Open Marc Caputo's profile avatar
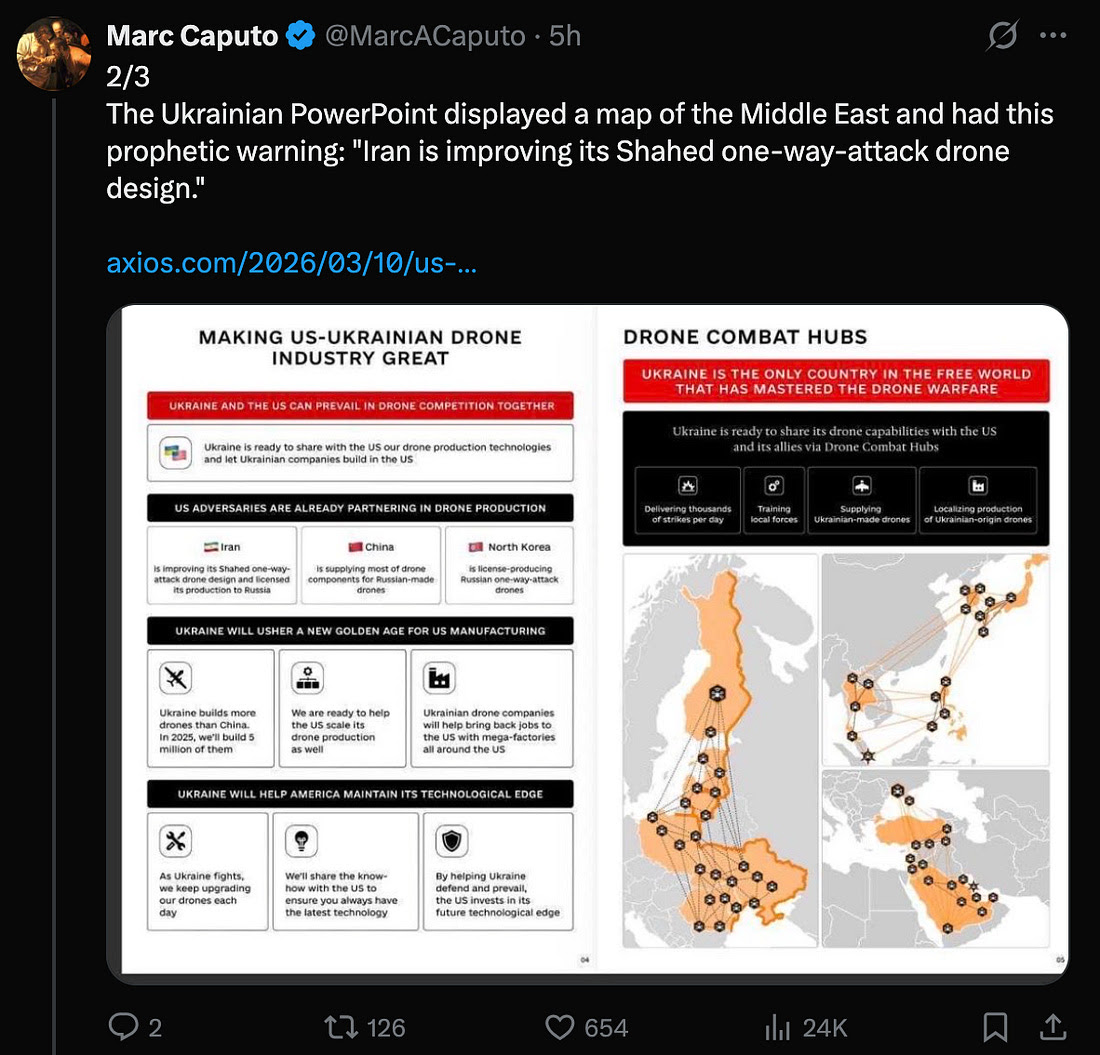 click(x=54, y=54)
